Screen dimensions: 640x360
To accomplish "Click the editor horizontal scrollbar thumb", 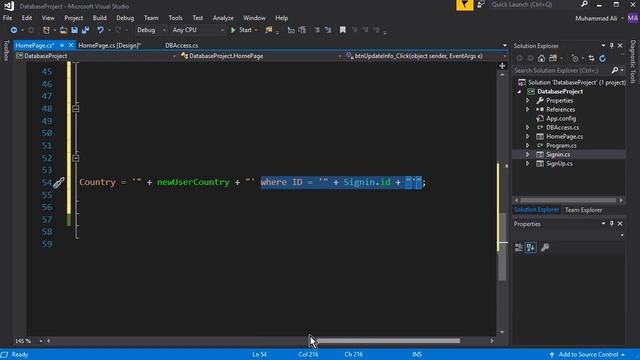I will [x=388, y=341].
